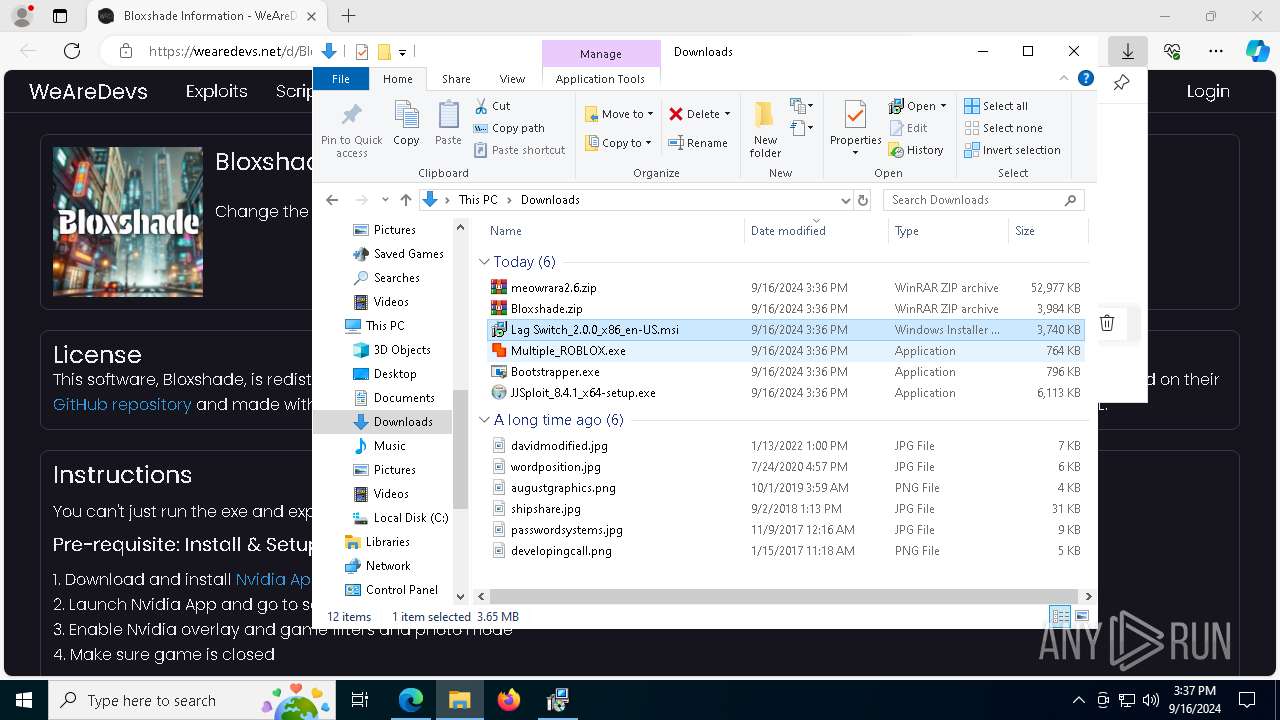Select shipshare.jpg file
The width and height of the screenshot is (1280, 720).
(785, 509)
